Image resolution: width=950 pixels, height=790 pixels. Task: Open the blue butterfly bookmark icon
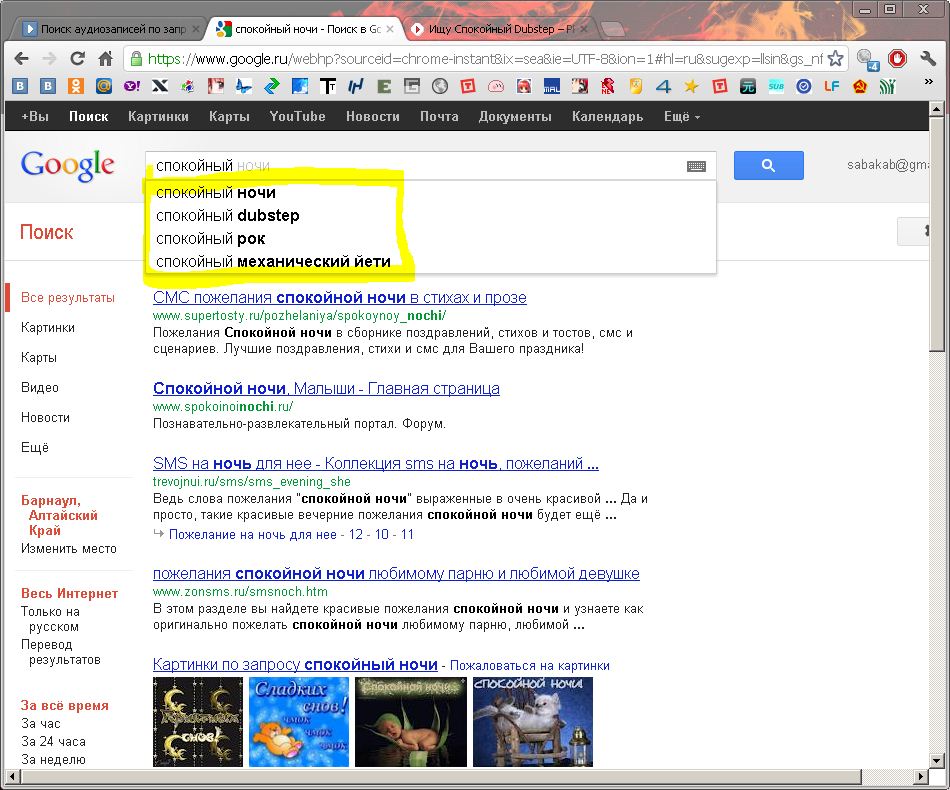click(x=244, y=86)
